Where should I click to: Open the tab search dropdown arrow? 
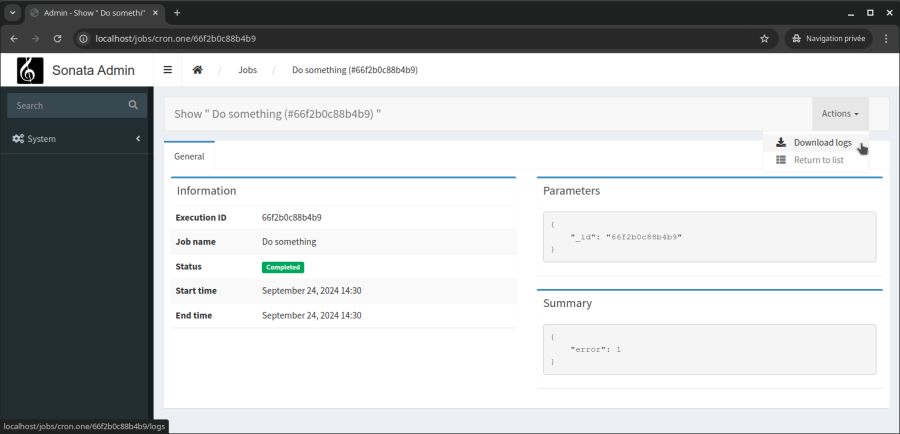tap(12, 13)
